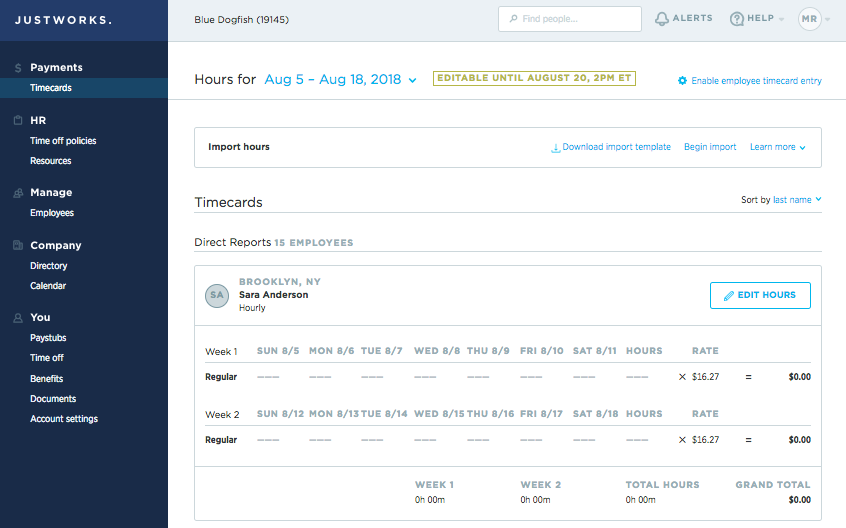Viewport: 846px width, 528px height.
Task: Click the Edit Hours button
Action: click(760, 296)
